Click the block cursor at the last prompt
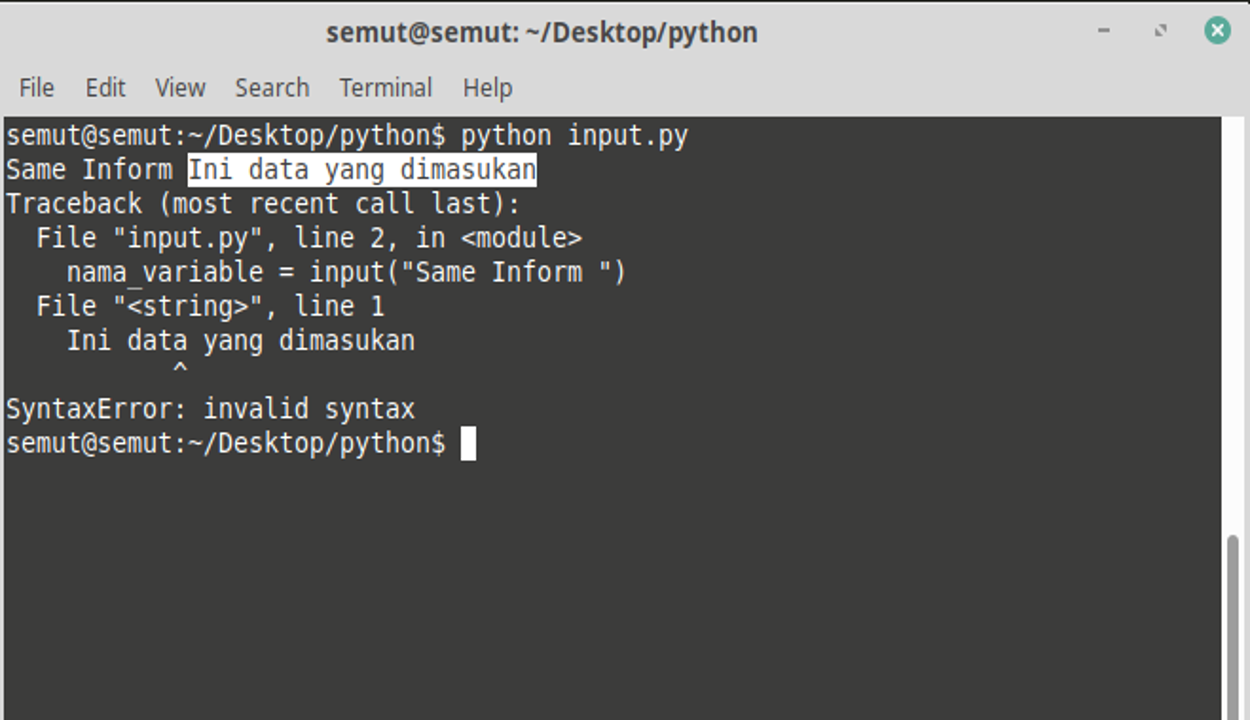 [x=468, y=443]
